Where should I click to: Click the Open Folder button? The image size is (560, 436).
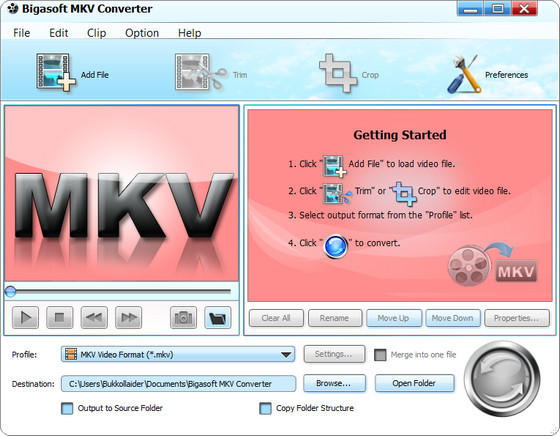(x=414, y=383)
